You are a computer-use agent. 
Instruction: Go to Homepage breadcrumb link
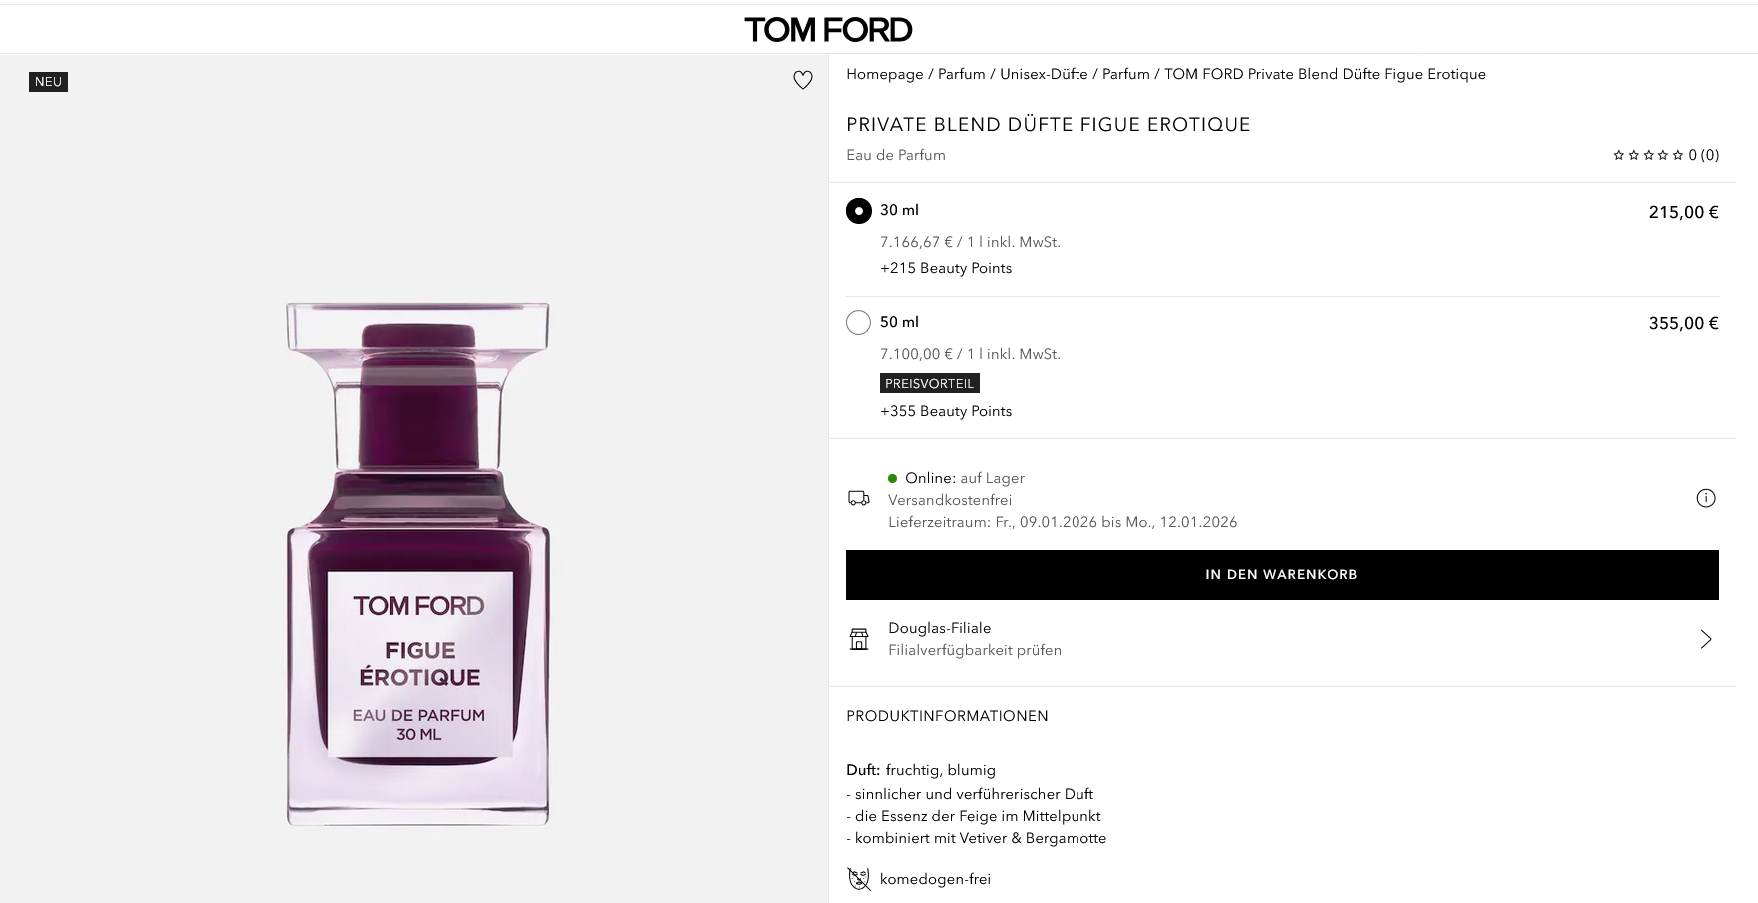point(884,74)
